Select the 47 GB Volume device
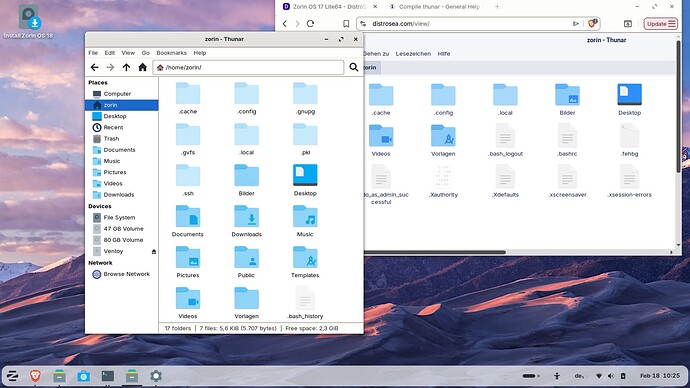Viewport: 690px width, 388px height. click(121, 229)
